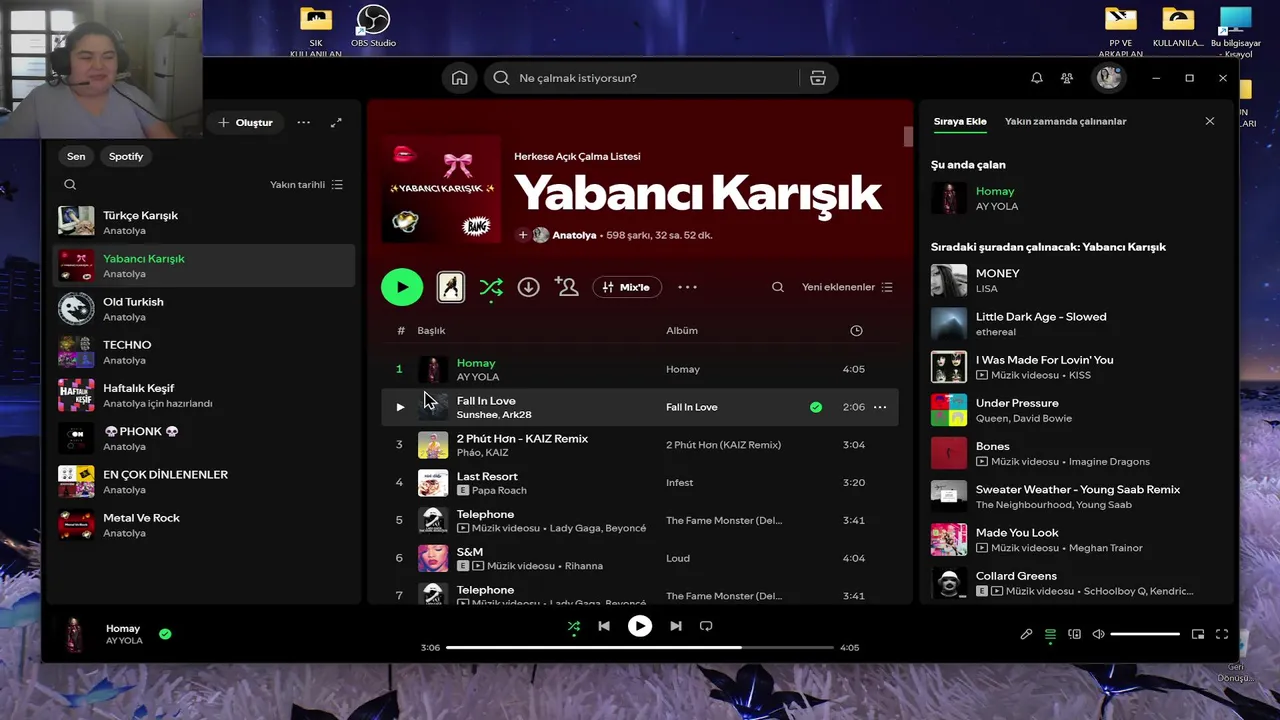Download the Yabancı Karışık playlist
The height and width of the screenshot is (720, 1280).
pyautogui.click(x=528, y=287)
